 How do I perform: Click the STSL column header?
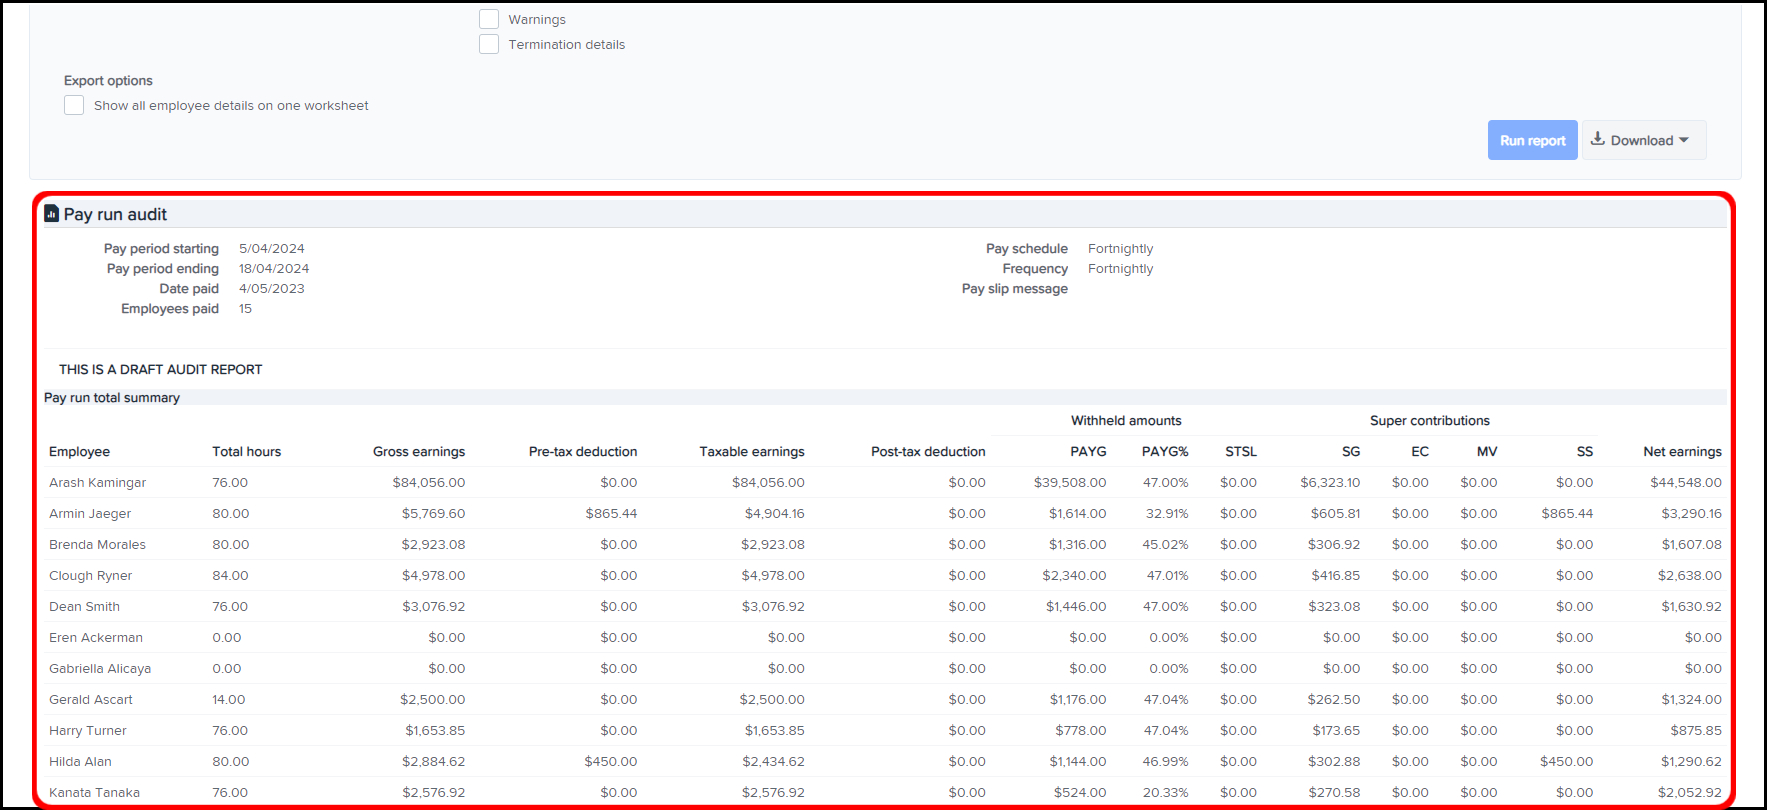tap(1241, 452)
